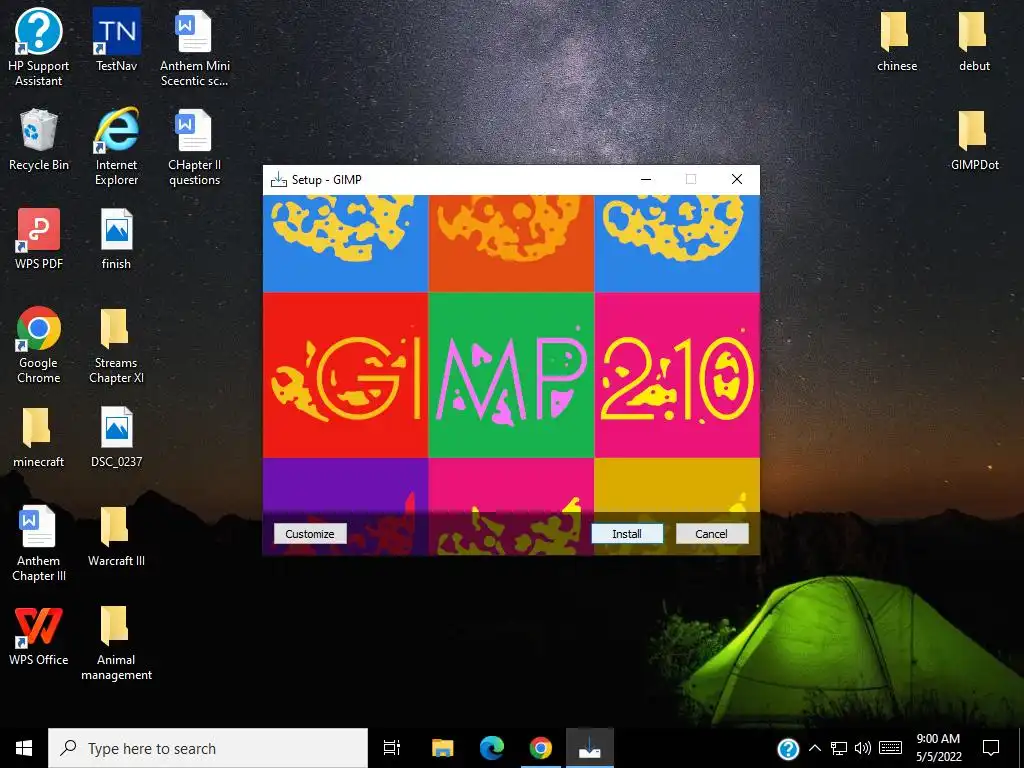Select the finish image file
This screenshot has width=1024, height=768.
[116, 238]
